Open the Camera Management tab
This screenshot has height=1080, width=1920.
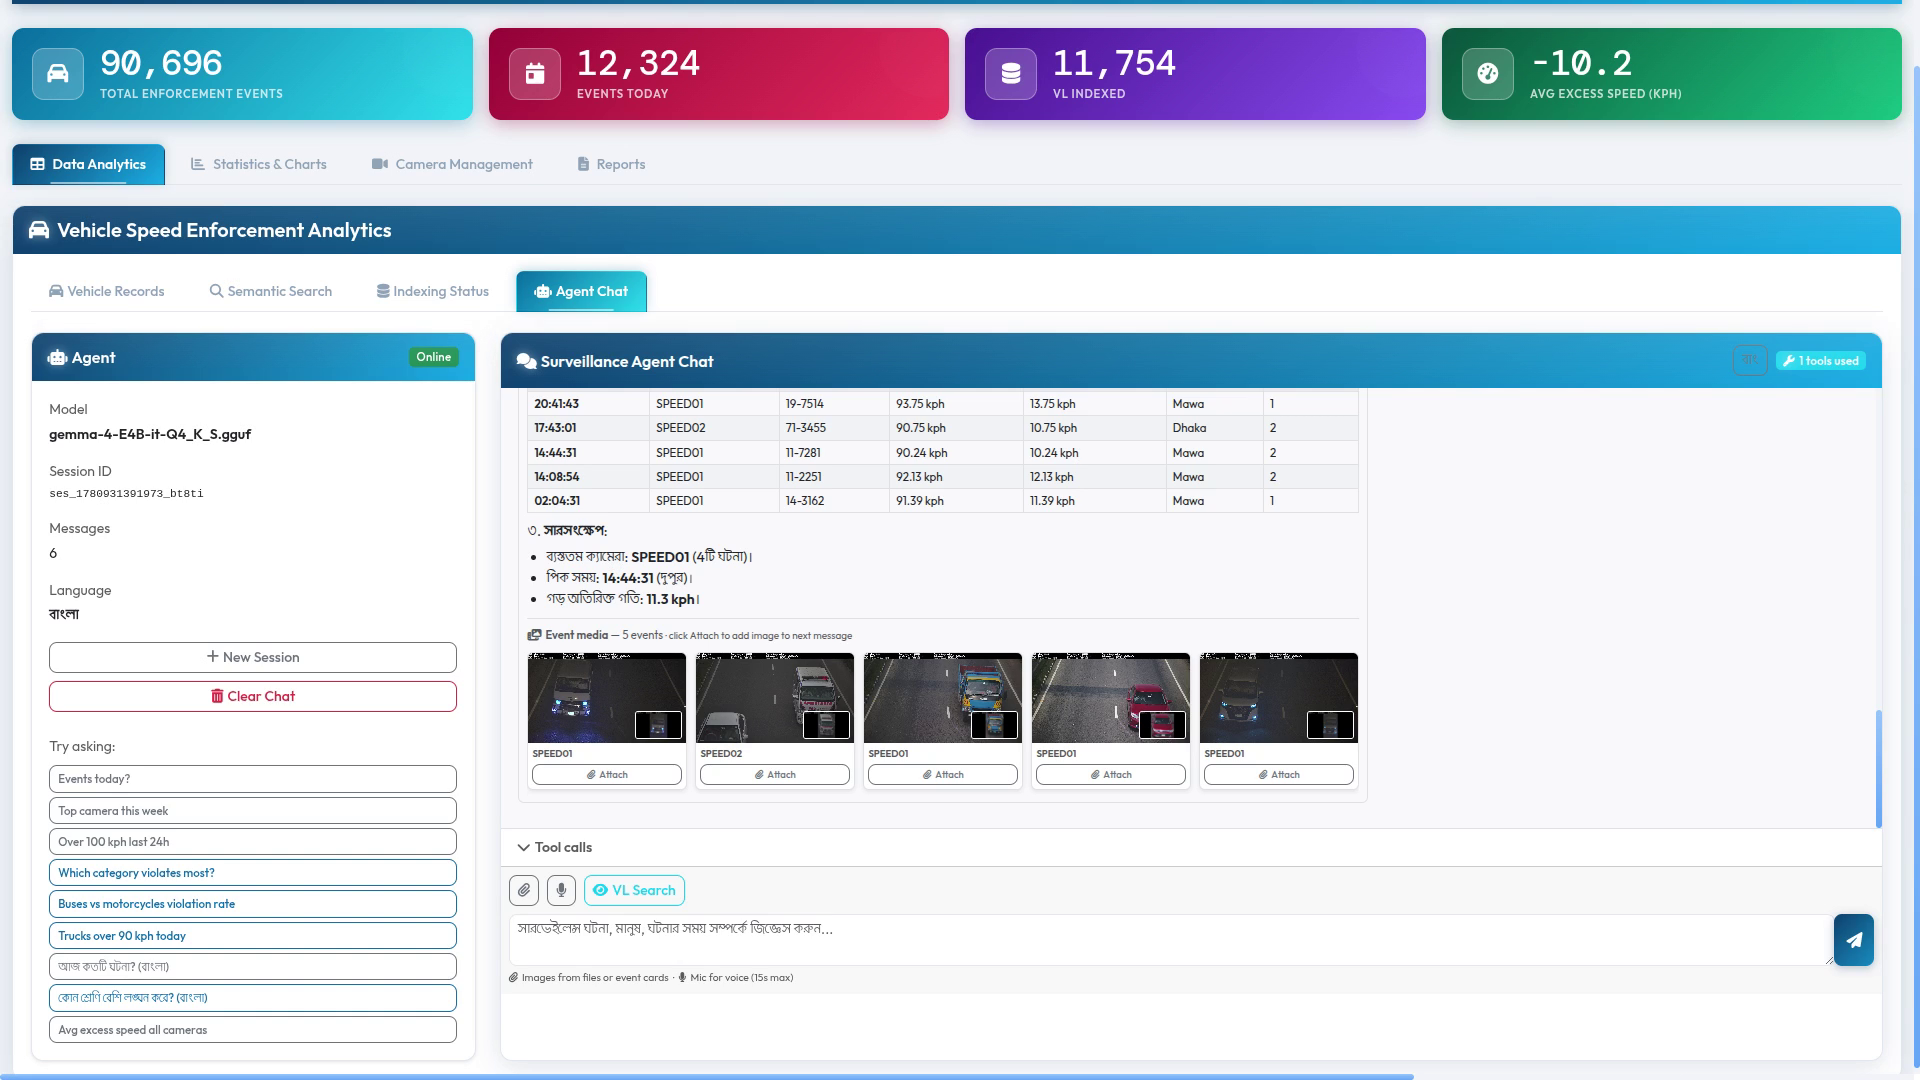[452, 164]
